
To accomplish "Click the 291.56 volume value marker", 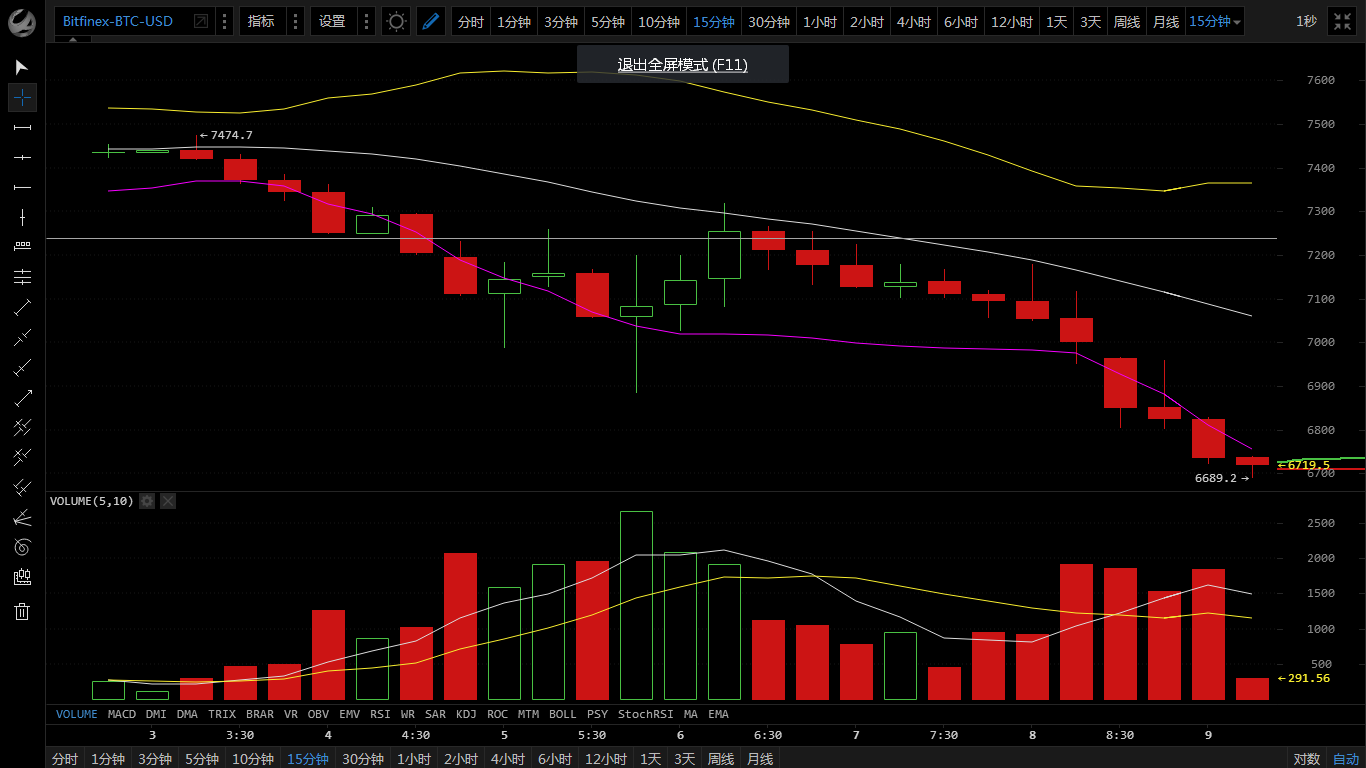I will coord(1305,678).
